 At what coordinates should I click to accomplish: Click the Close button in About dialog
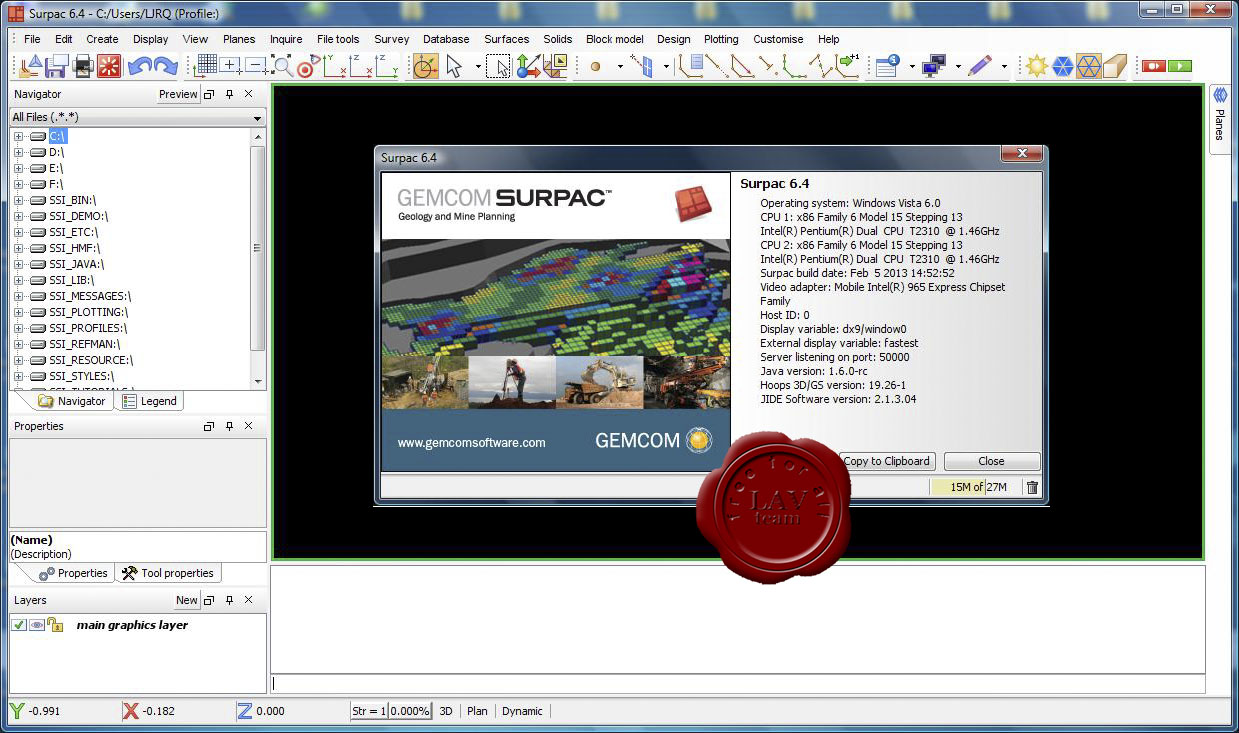991,461
